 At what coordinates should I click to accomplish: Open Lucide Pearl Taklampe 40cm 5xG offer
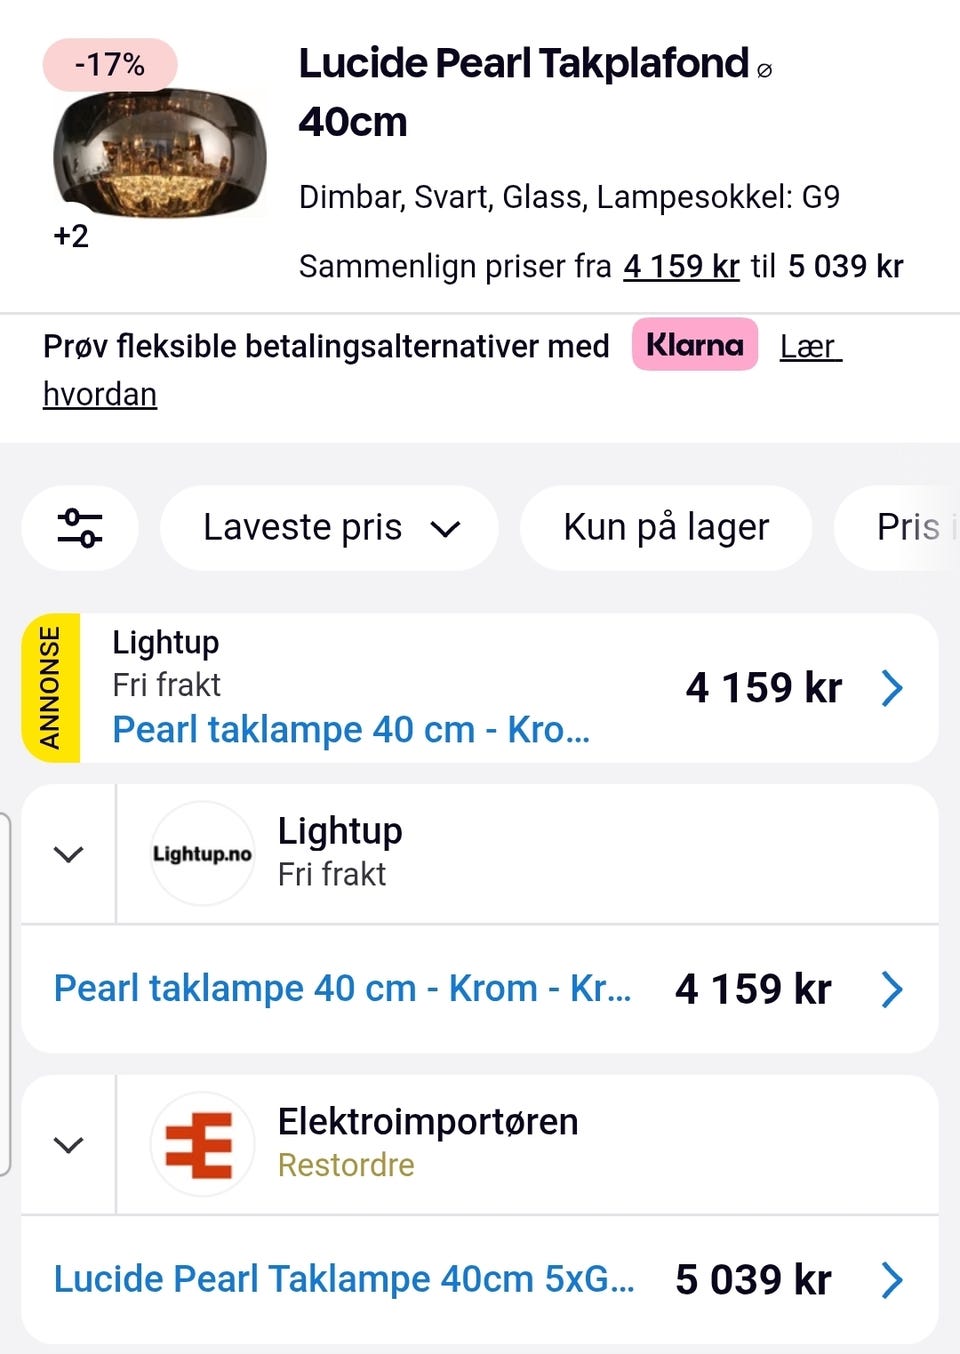point(343,1279)
